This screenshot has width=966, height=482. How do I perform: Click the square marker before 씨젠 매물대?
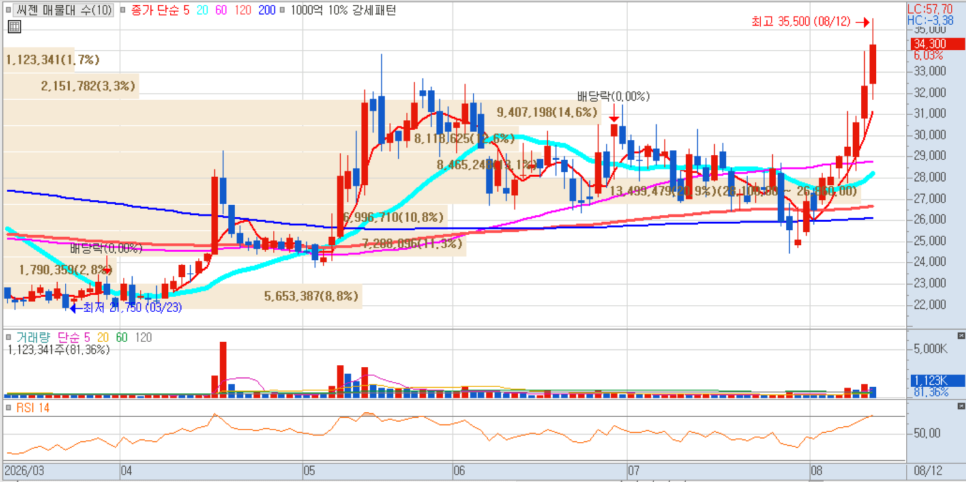coord(10,10)
